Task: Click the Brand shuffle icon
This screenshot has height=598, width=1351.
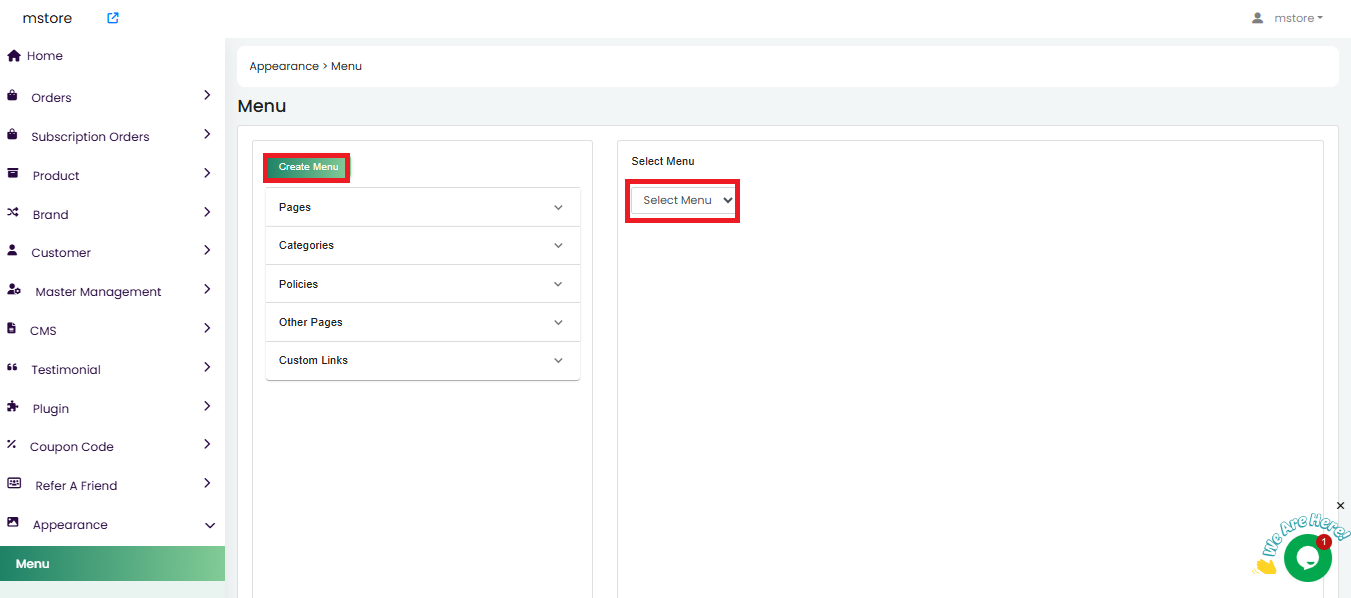Action: click(13, 213)
